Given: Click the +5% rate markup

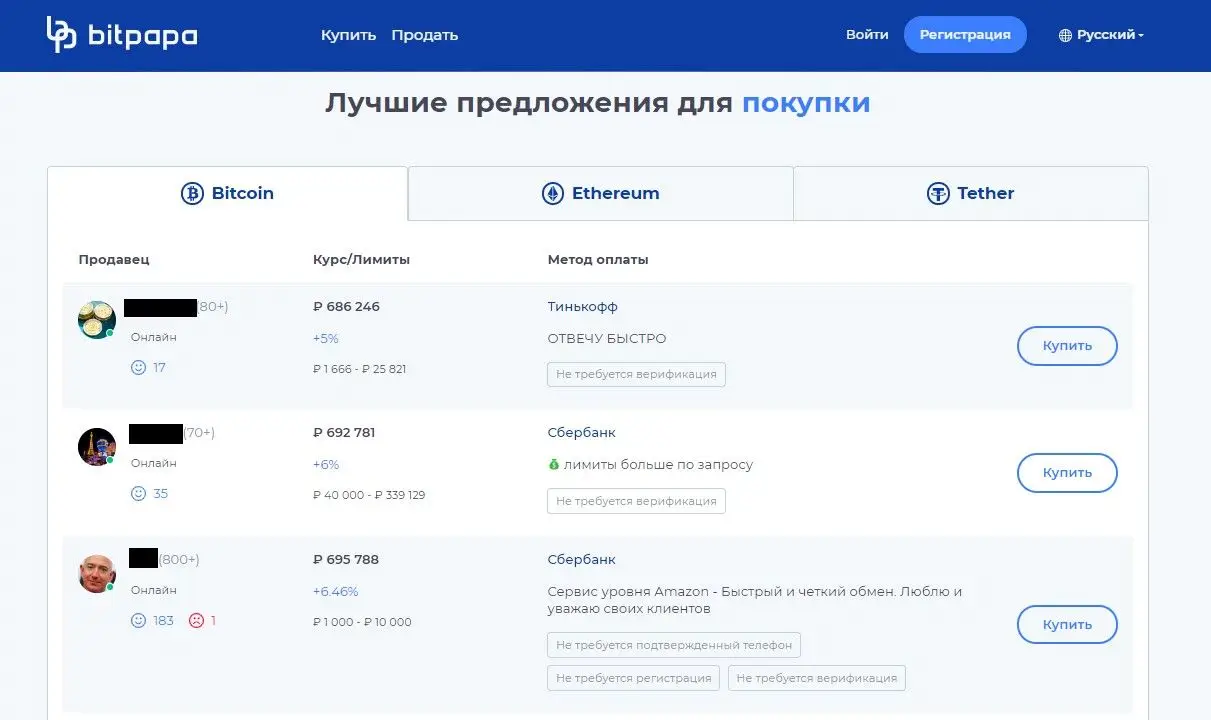Looking at the screenshot, I should click(x=326, y=339).
